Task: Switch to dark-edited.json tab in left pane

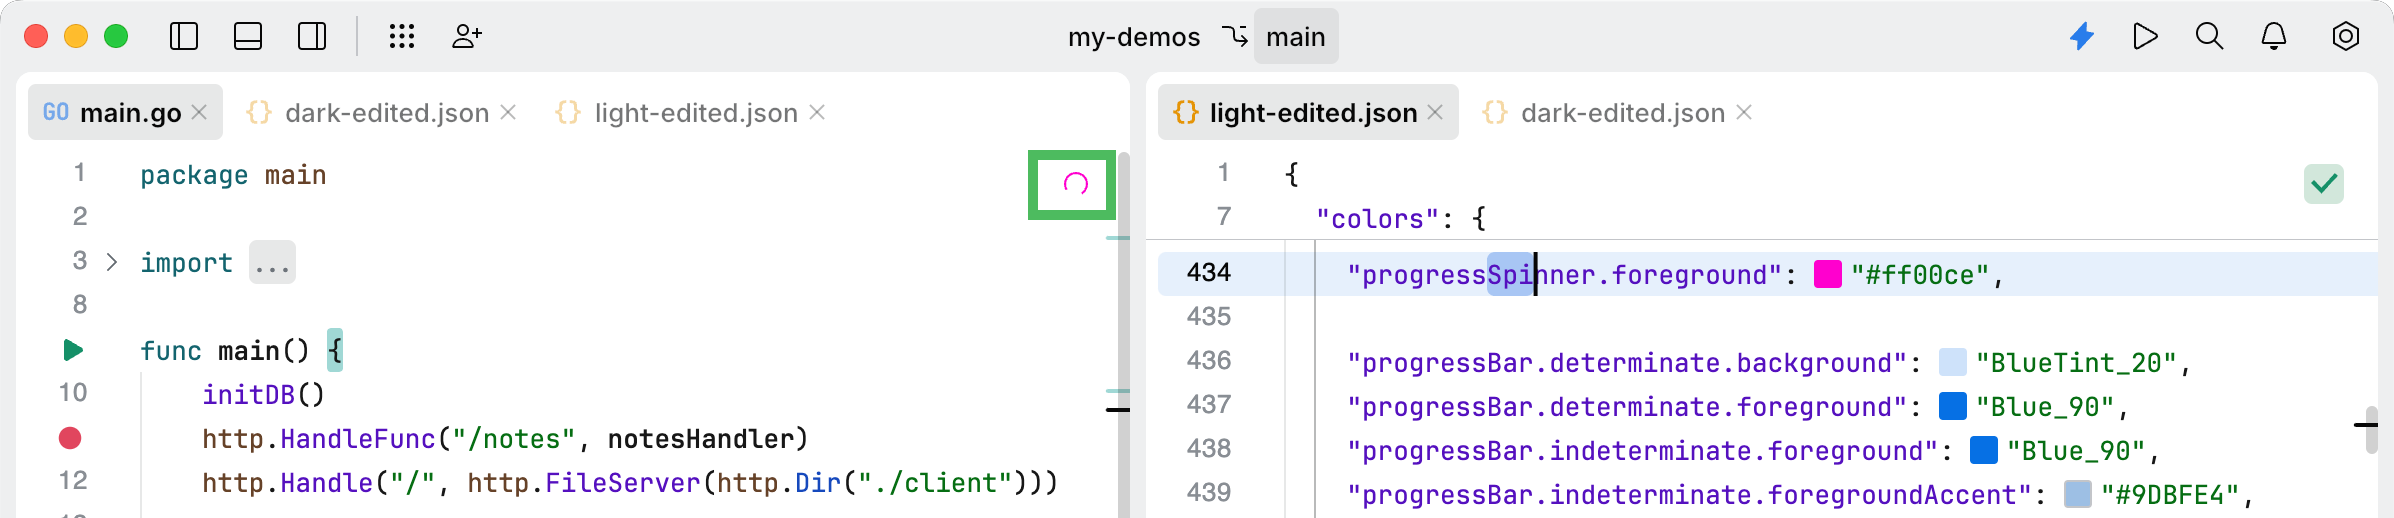Action: pyautogui.click(x=386, y=113)
